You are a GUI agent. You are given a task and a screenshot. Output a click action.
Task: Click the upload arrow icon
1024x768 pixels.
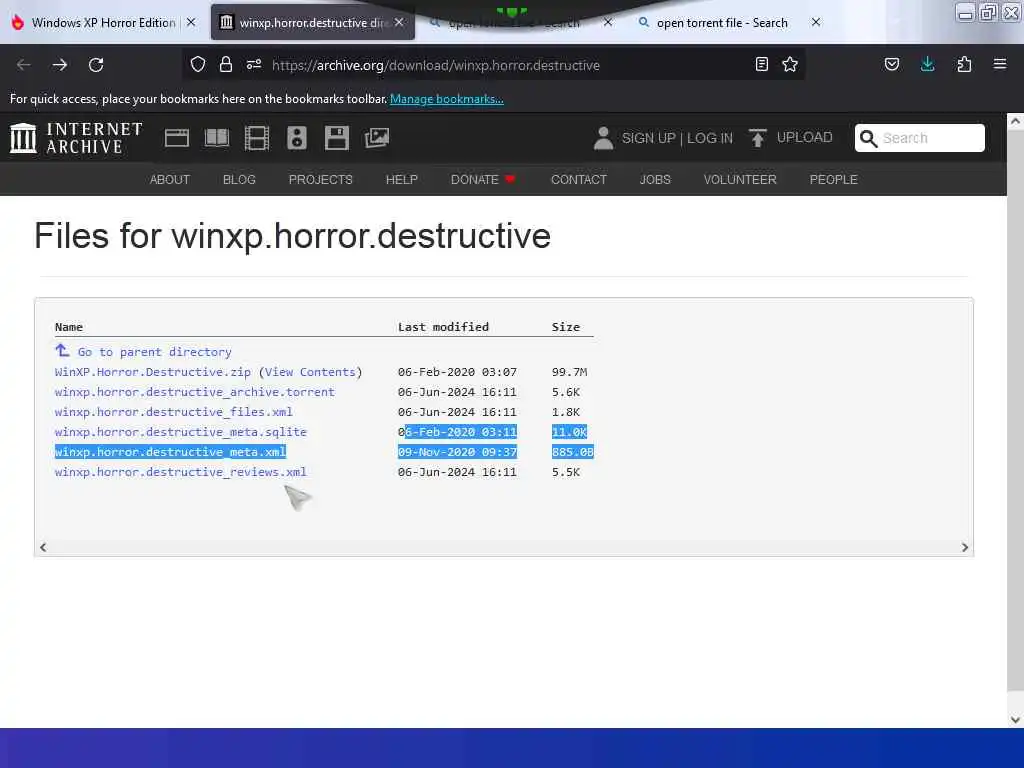(758, 138)
